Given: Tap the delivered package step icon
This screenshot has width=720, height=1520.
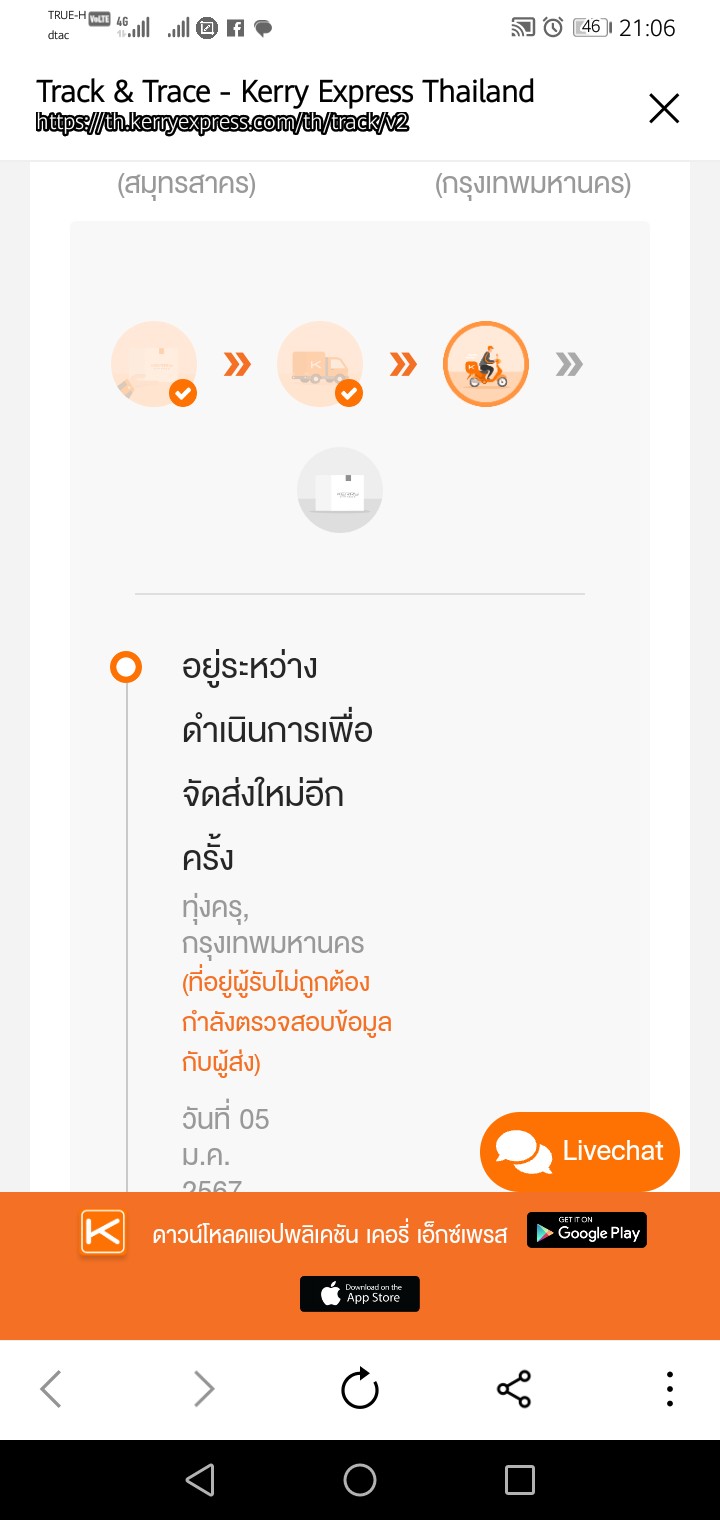Looking at the screenshot, I should tap(340, 490).
